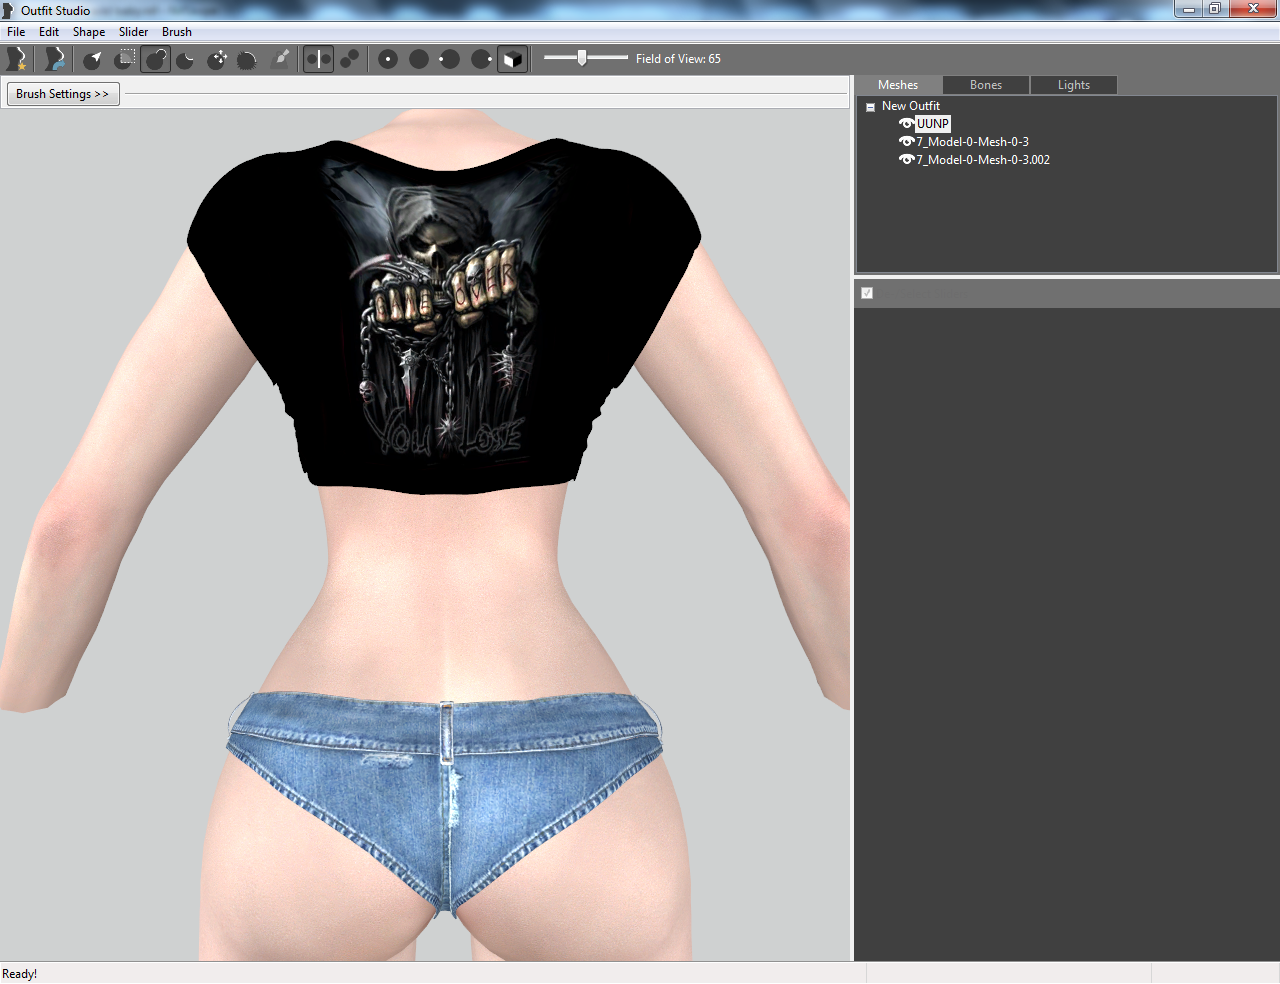
Task: Open the Shape menu
Action: (89, 32)
